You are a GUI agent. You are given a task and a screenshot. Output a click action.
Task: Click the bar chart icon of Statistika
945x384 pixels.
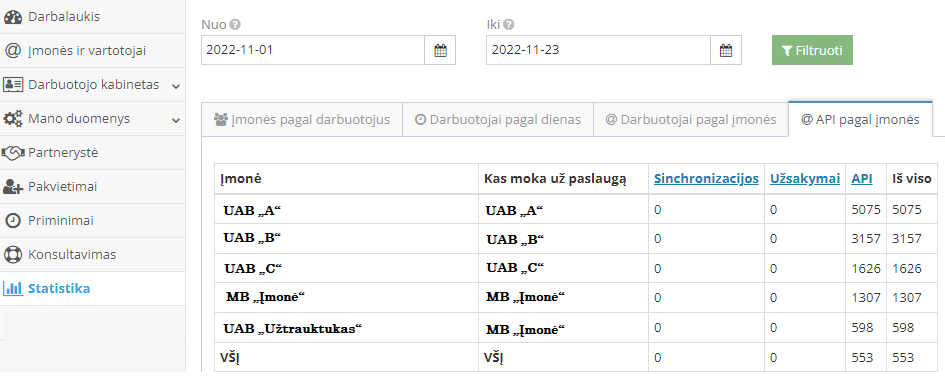click(13, 288)
